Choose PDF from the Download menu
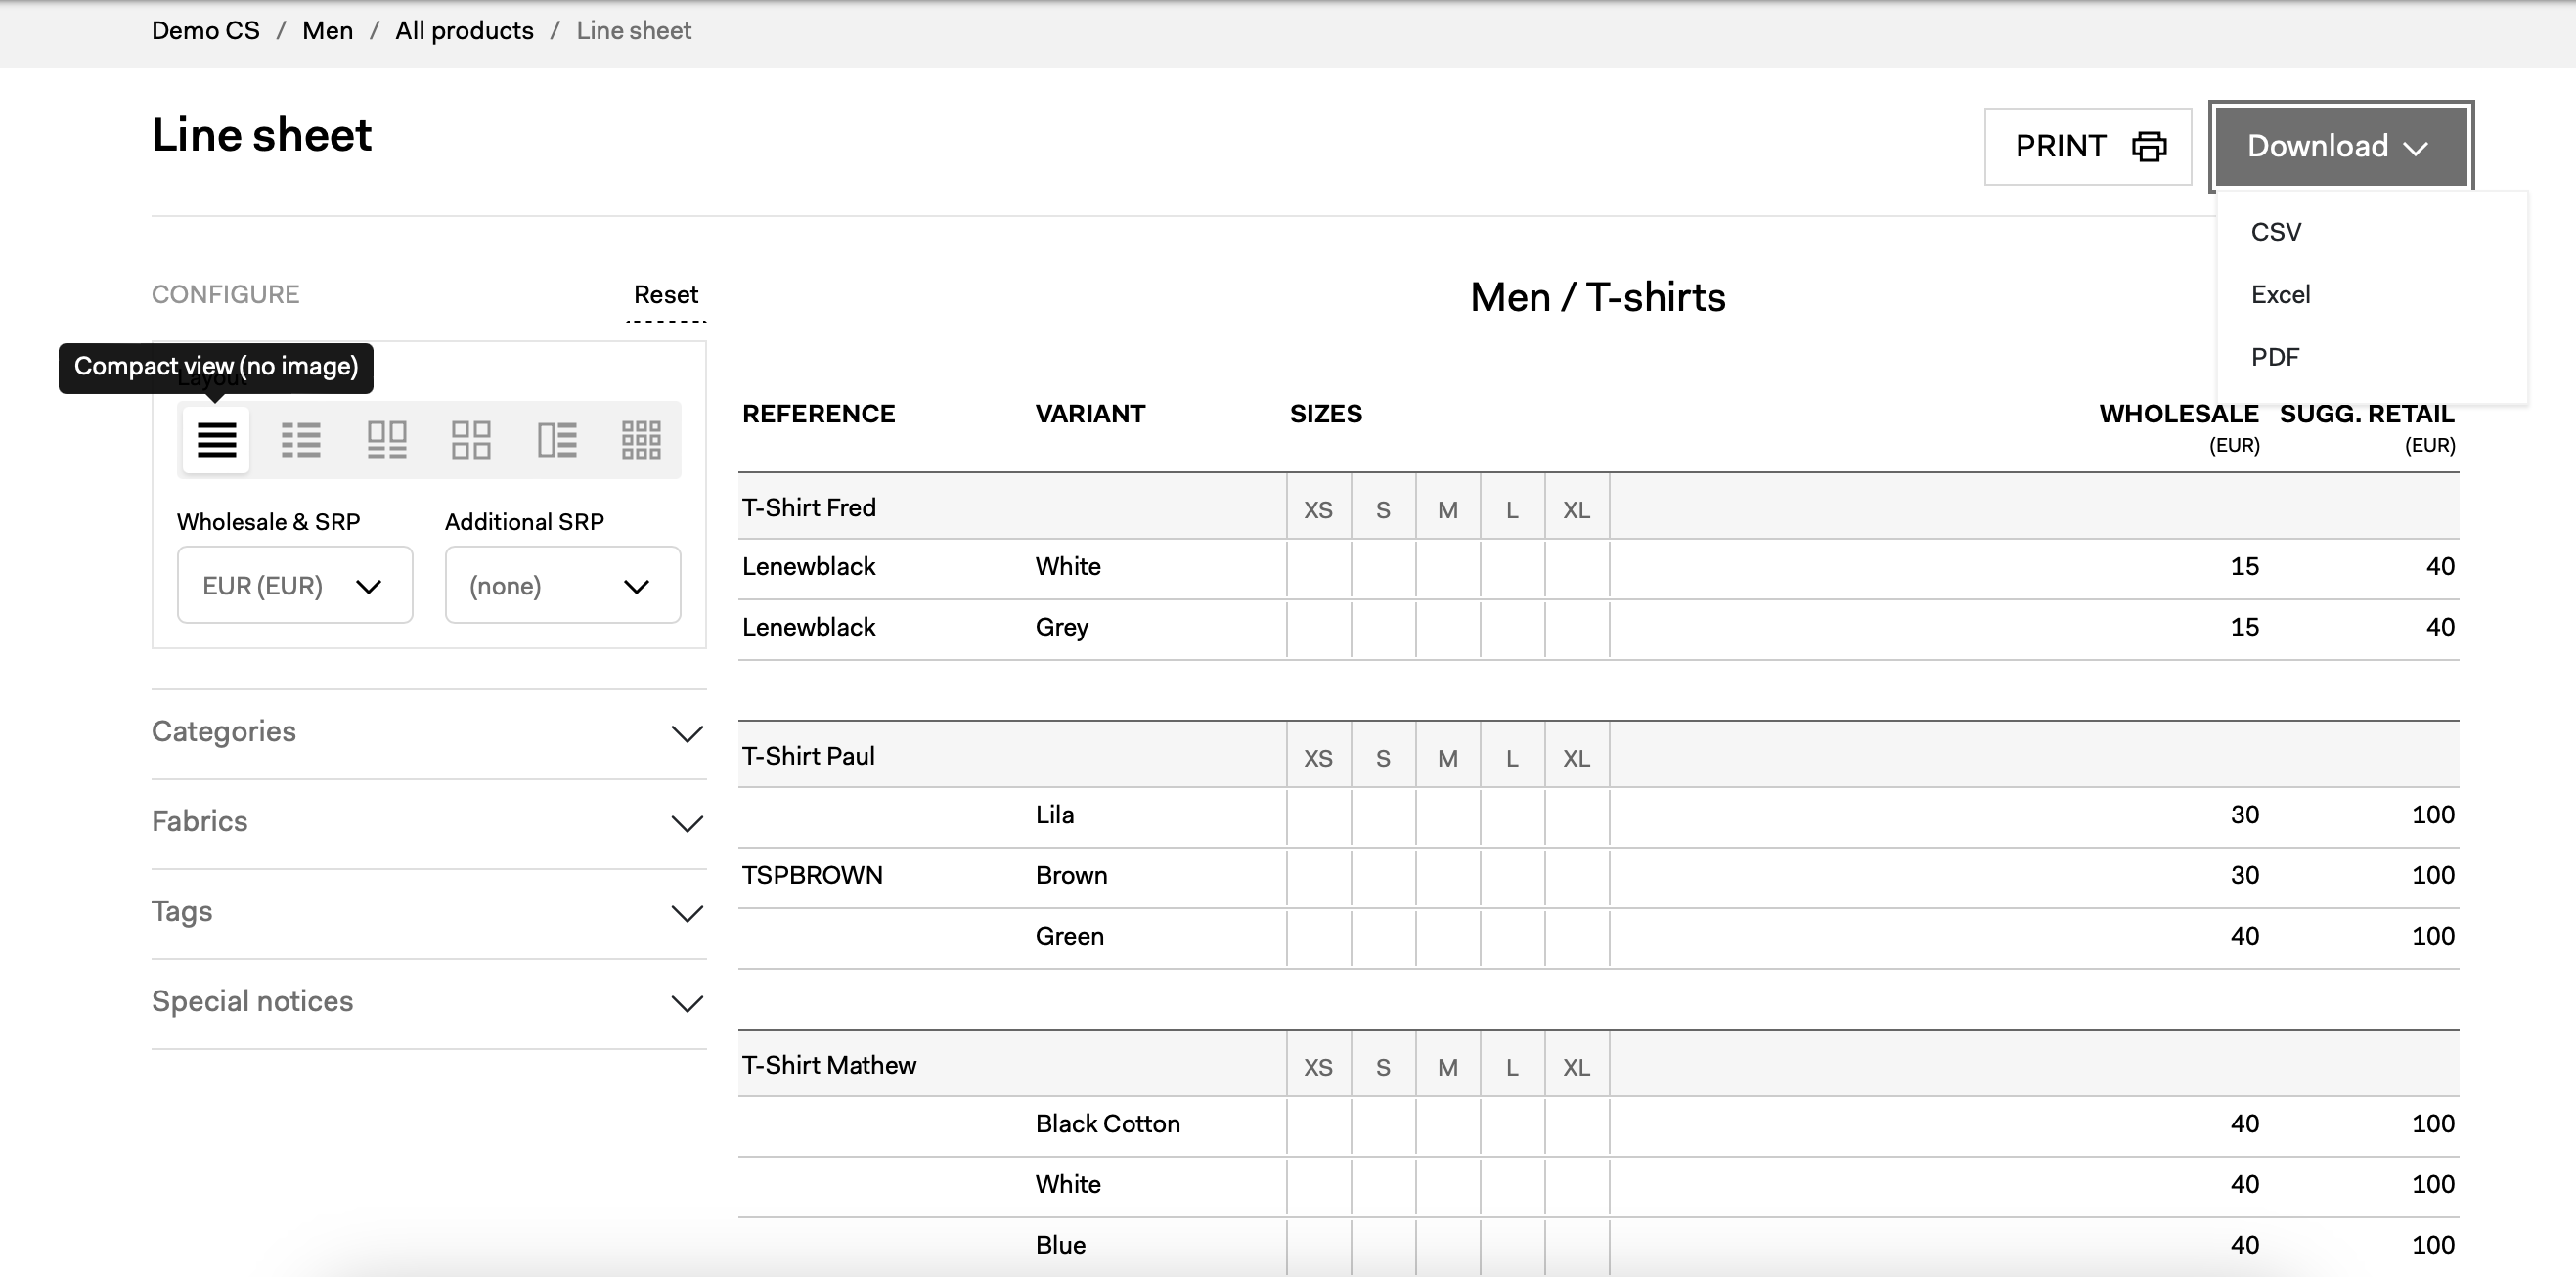The image size is (2576, 1277). [x=2275, y=357]
